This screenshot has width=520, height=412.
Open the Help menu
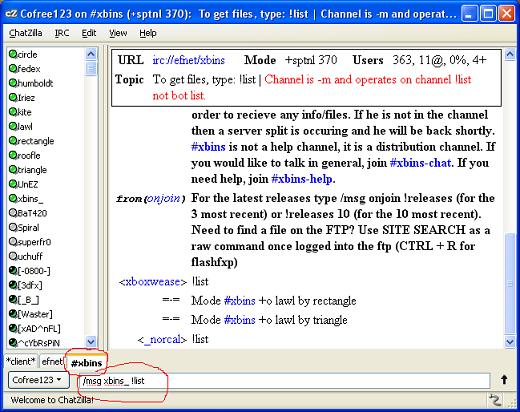tap(148, 33)
